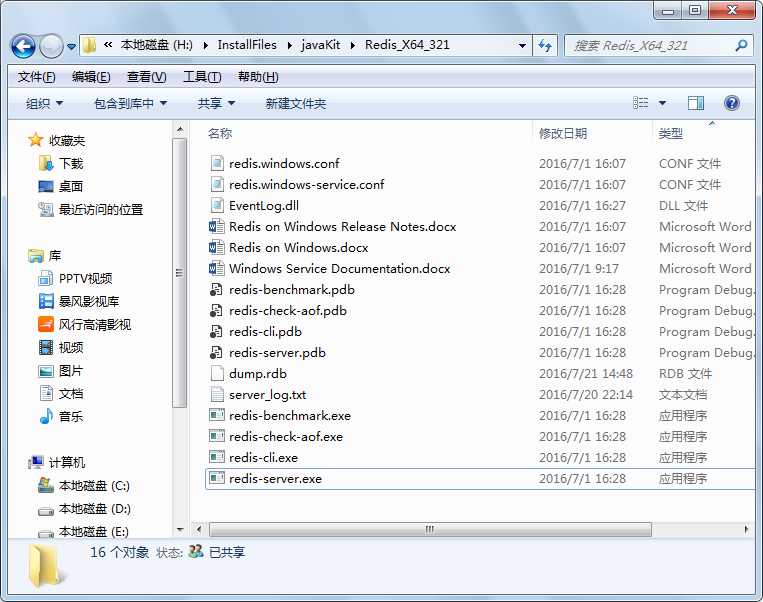Select the server_log.txt file icon
763x602 pixels.
[217, 394]
